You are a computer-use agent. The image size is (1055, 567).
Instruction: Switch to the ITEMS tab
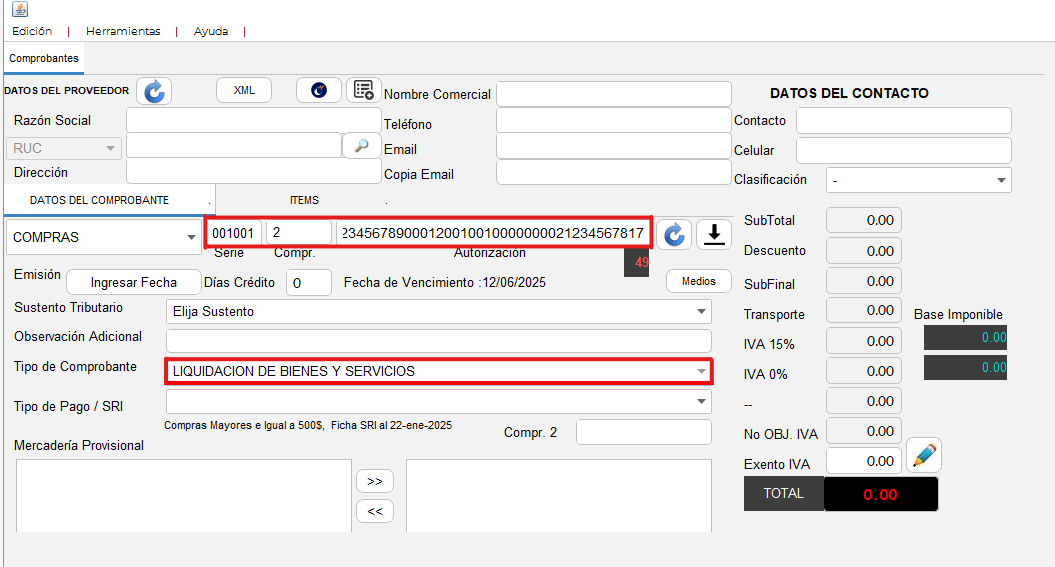pos(304,200)
